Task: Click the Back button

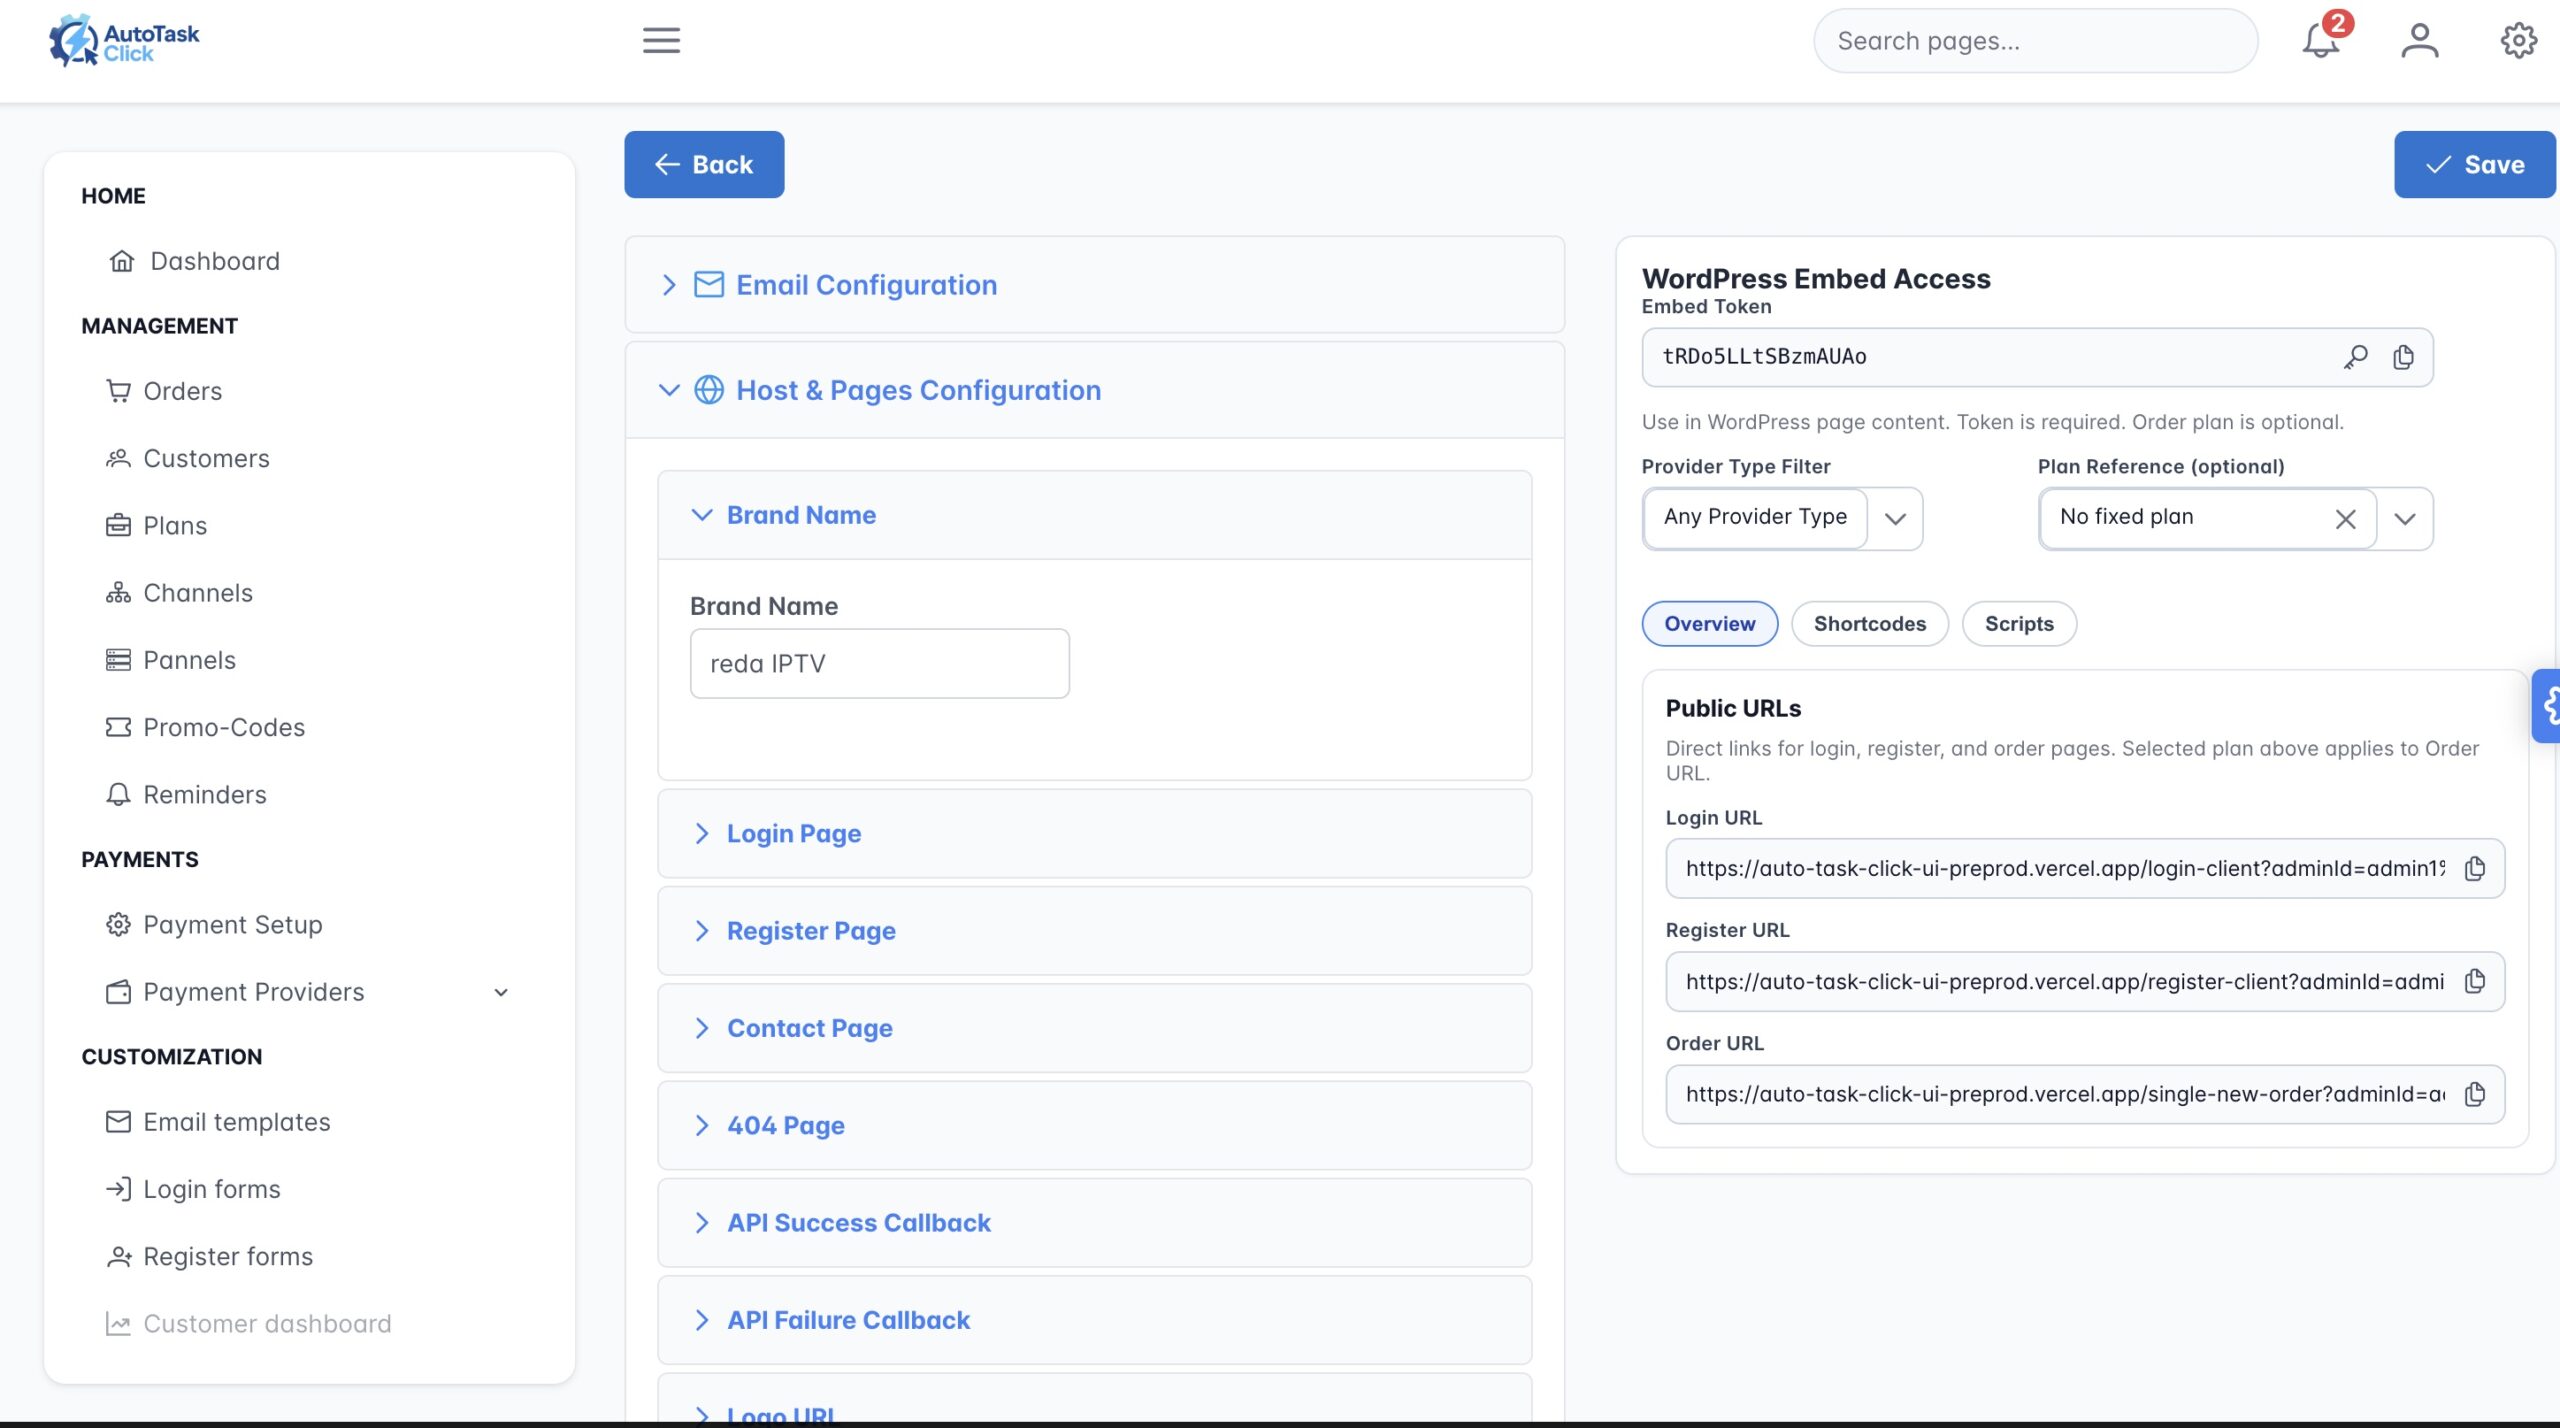Action: point(704,164)
